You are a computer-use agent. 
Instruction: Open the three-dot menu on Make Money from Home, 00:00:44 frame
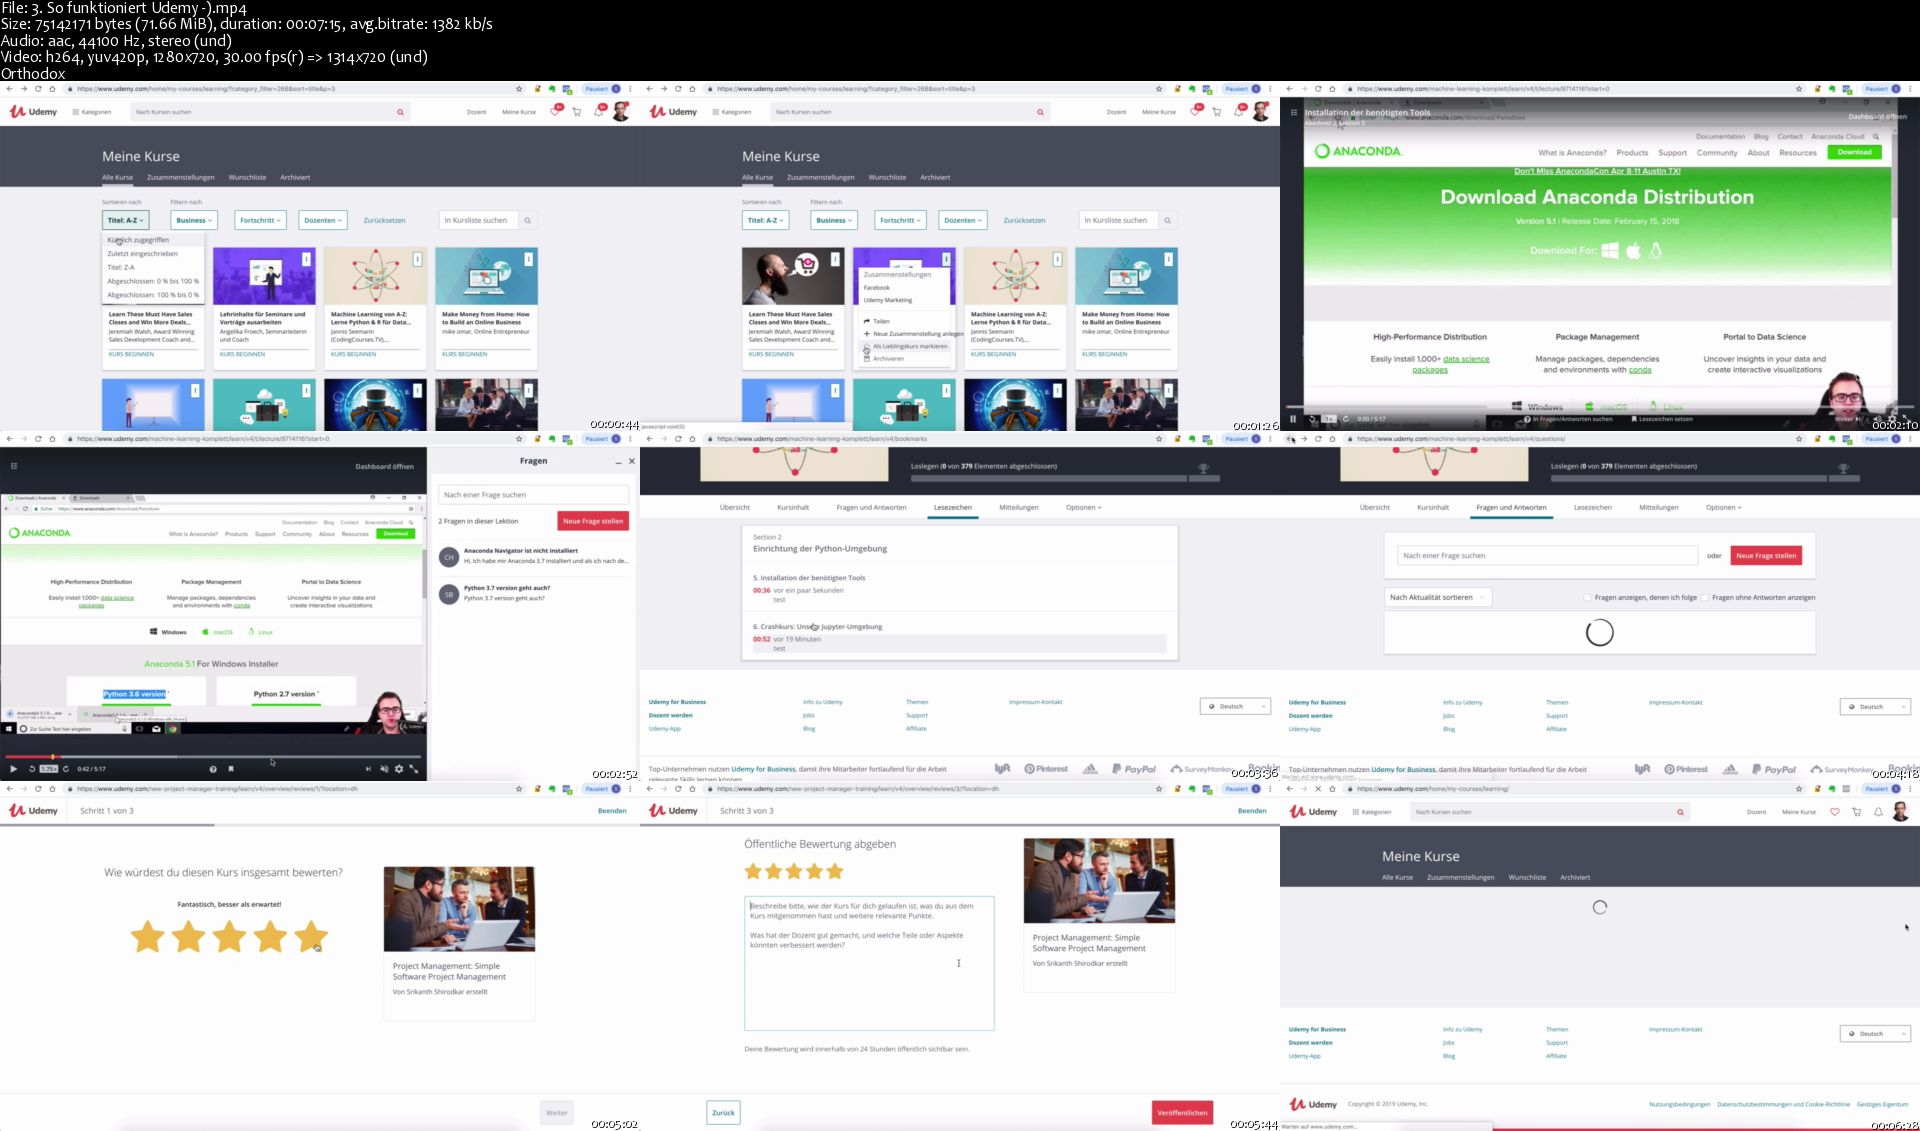pyautogui.click(x=528, y=259)
